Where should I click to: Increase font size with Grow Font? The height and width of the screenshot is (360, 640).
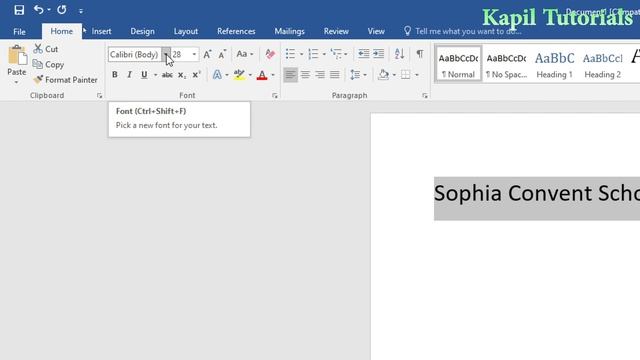(207, 54)
